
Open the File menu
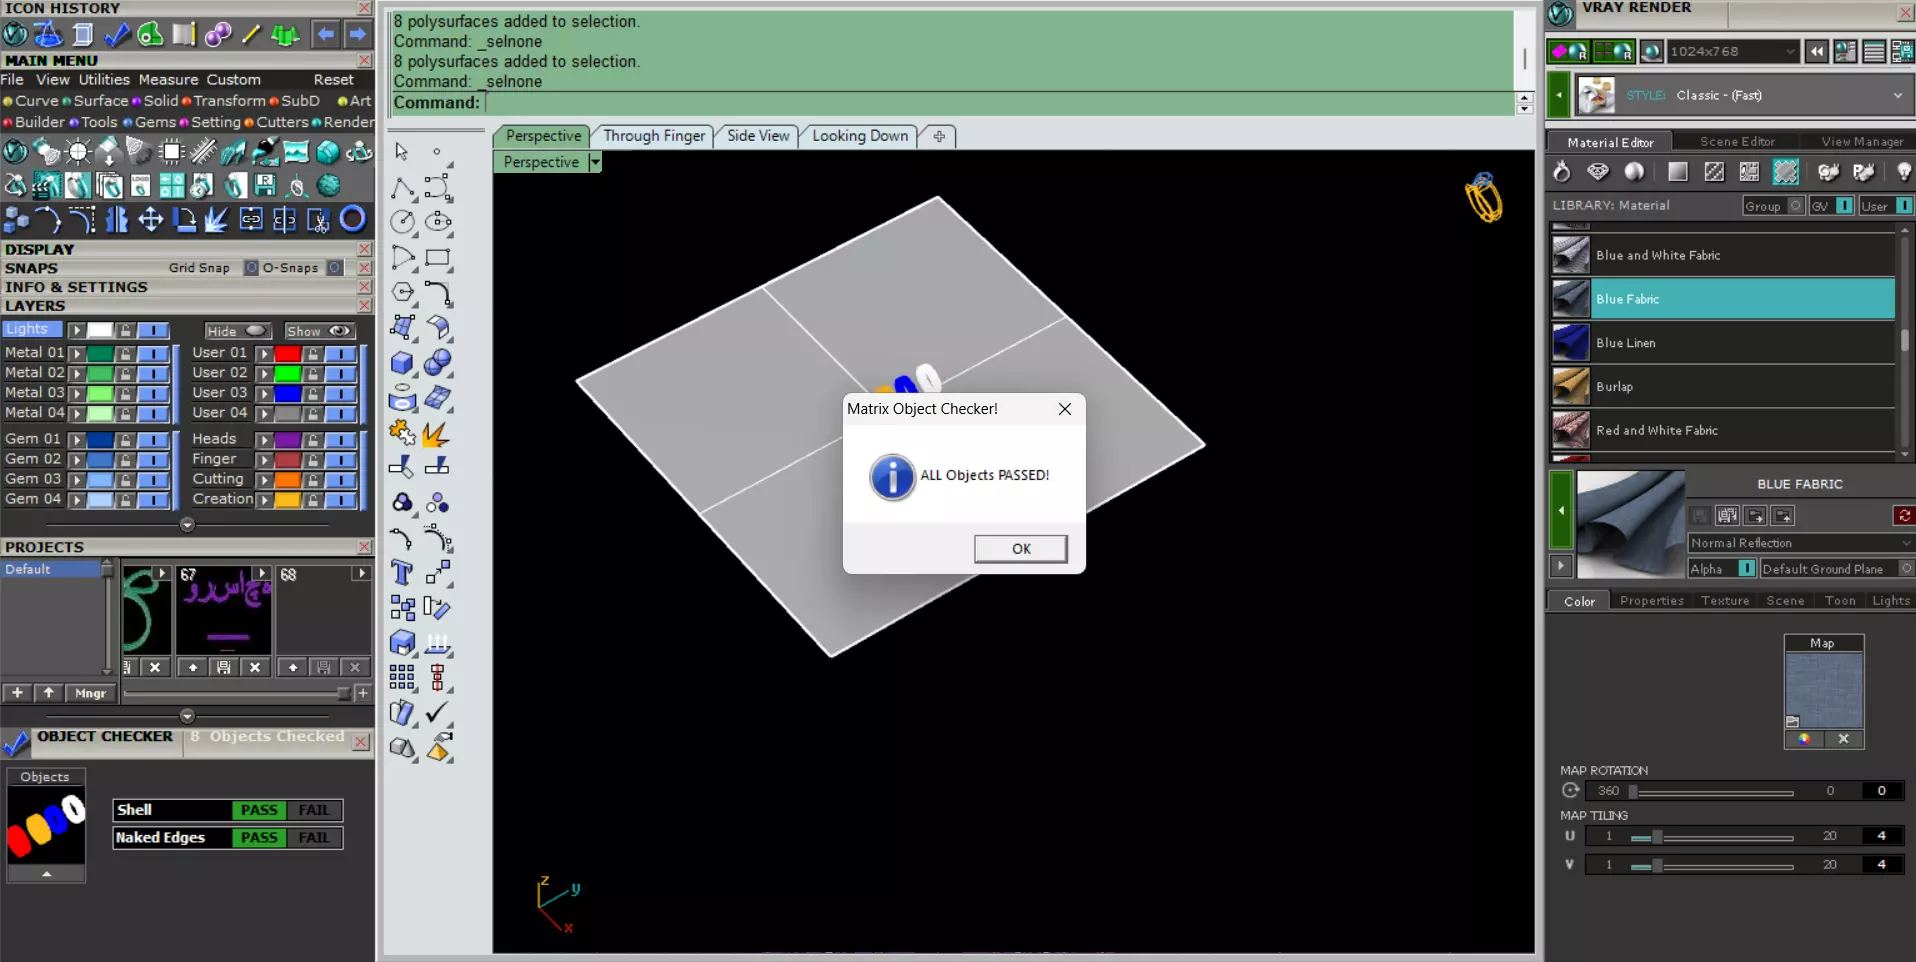pyautogui.click(x=12, y=80)
